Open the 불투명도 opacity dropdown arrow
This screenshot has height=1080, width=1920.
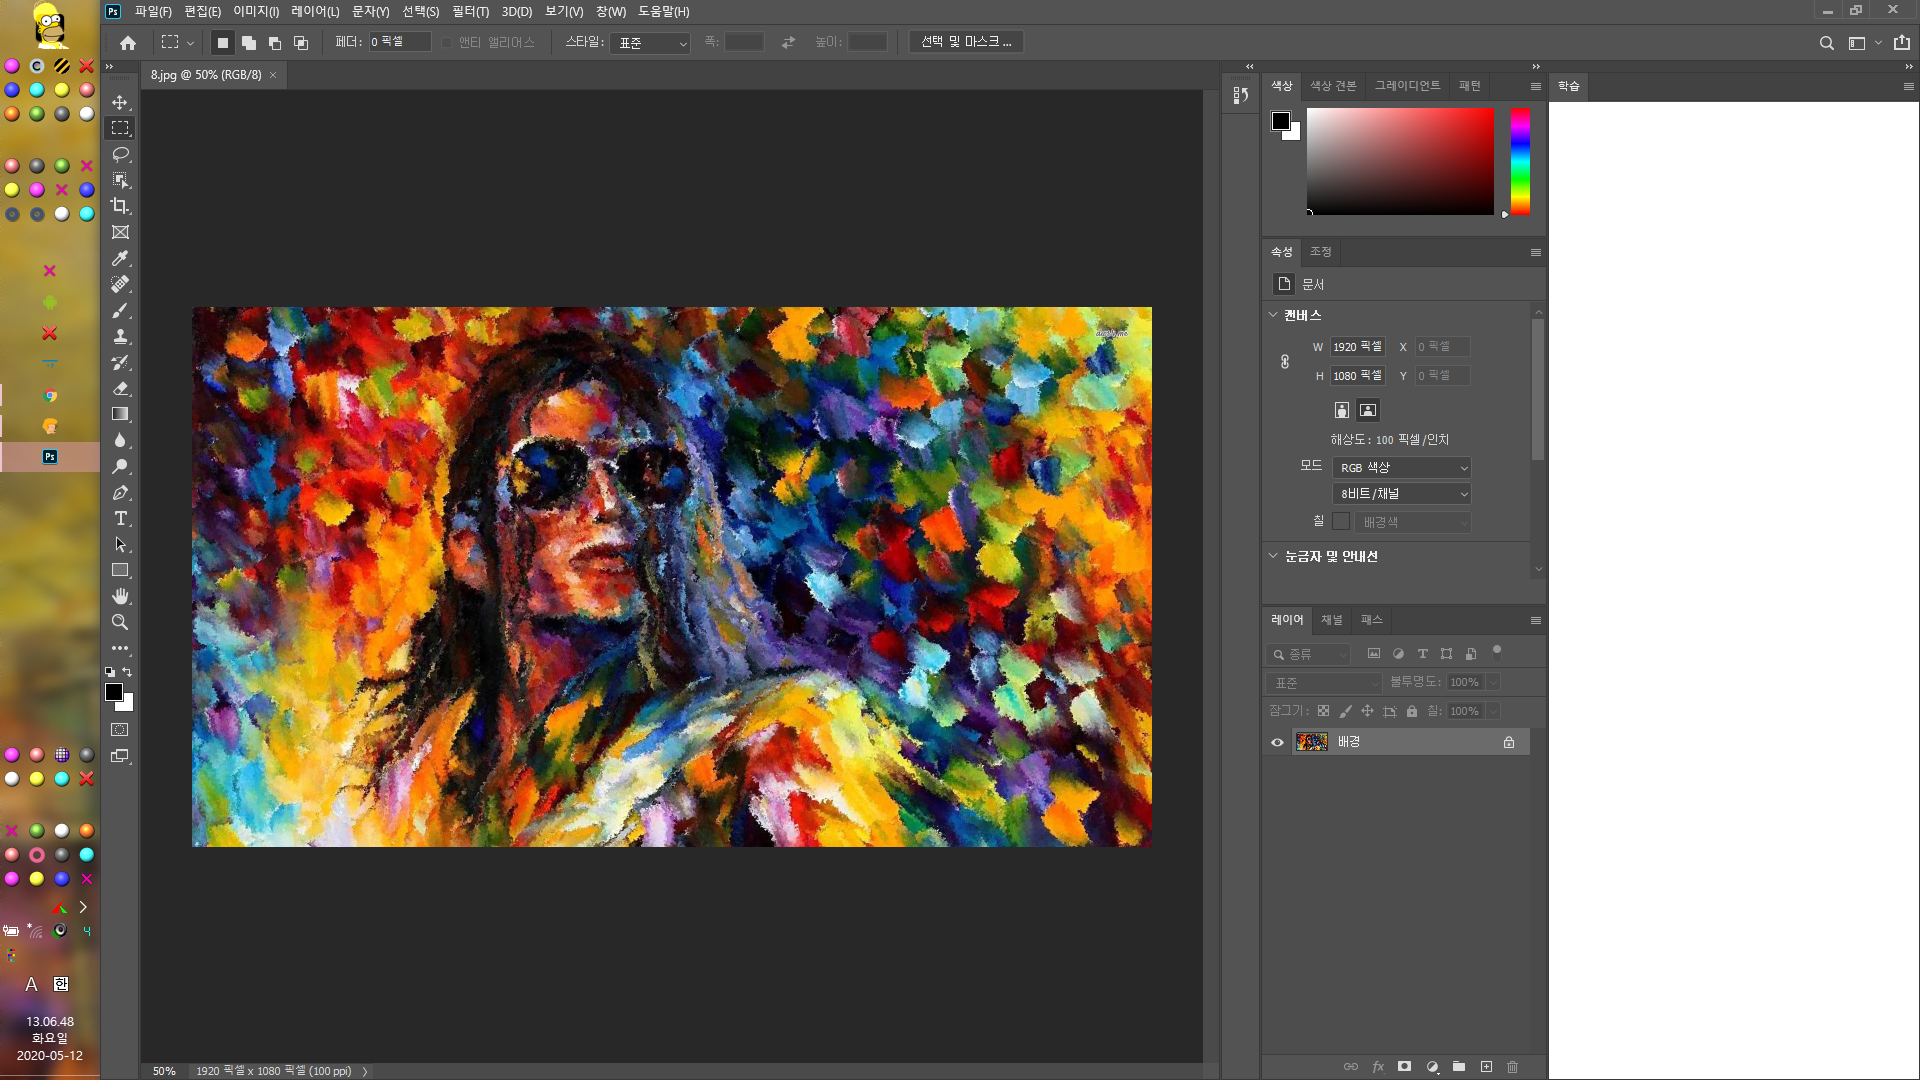(x=1493, y=683)
